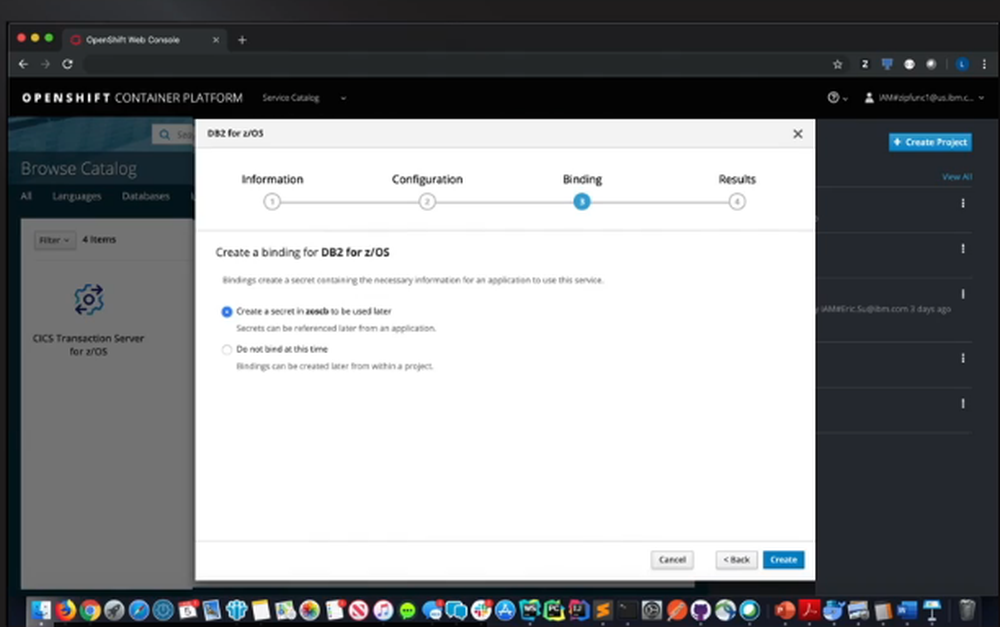The height and width of the screenshot is (627, 1000).
Task: Open the Chrome three-dot menu
Action: [x=984, y=64]
